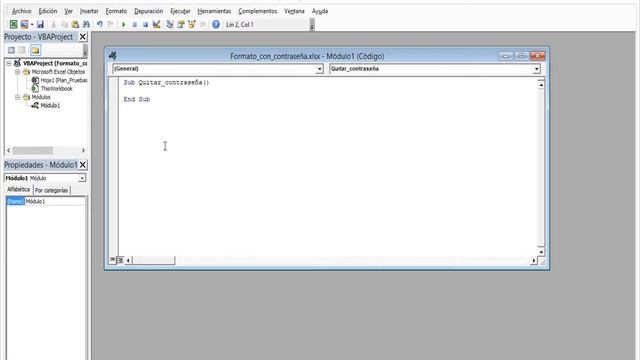Screen dimensions: 640x360
Task: Open the Ayuda menu
Action: click(320, 11)
